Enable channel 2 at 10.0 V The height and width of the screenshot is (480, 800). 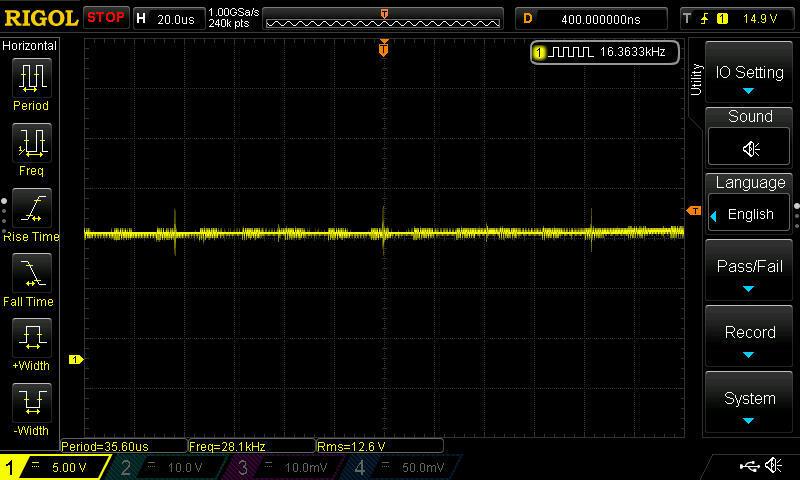[x=160, y=467]
